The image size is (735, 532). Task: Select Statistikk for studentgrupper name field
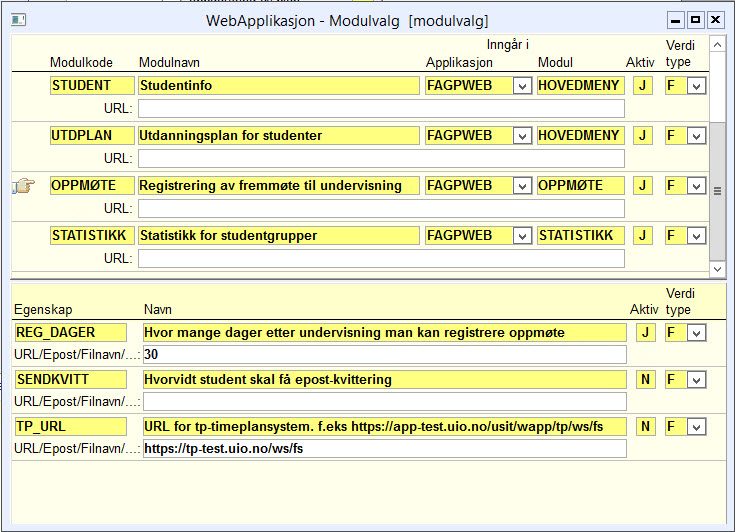[279, 236]
